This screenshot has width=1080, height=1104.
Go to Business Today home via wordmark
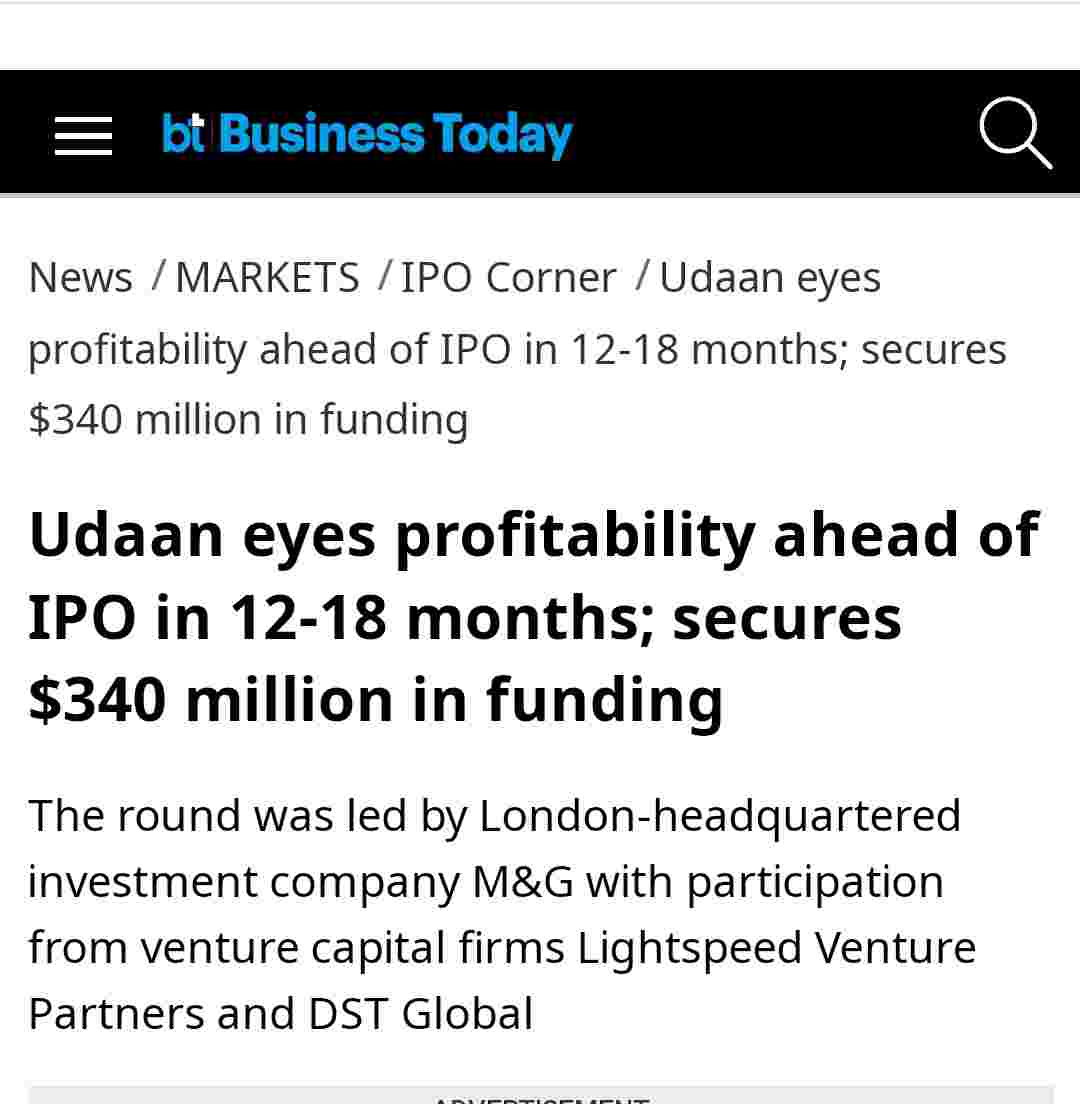[x=396, y=135]
